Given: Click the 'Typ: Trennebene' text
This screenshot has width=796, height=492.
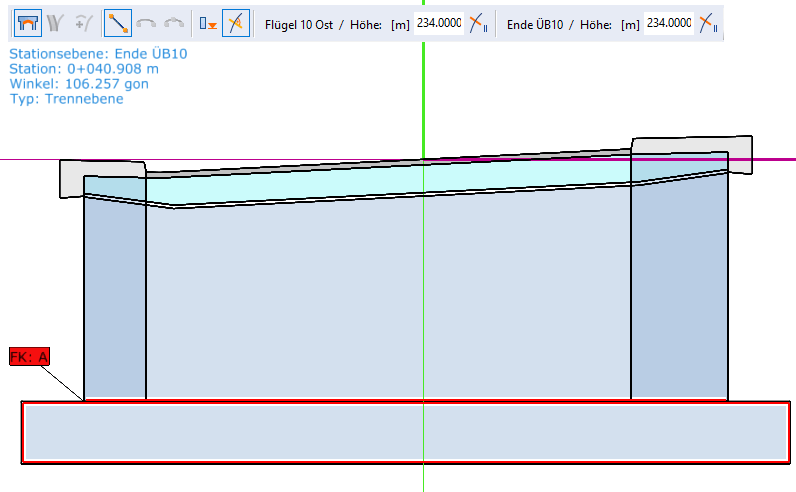Looking at the screenshot, I should (x=67, y=99).
